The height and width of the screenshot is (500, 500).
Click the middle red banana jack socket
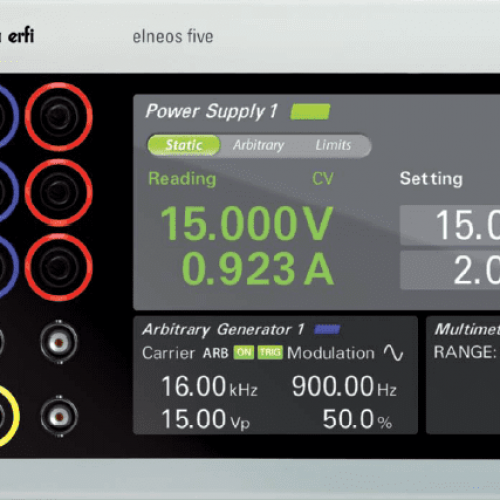tap(59, 193)
